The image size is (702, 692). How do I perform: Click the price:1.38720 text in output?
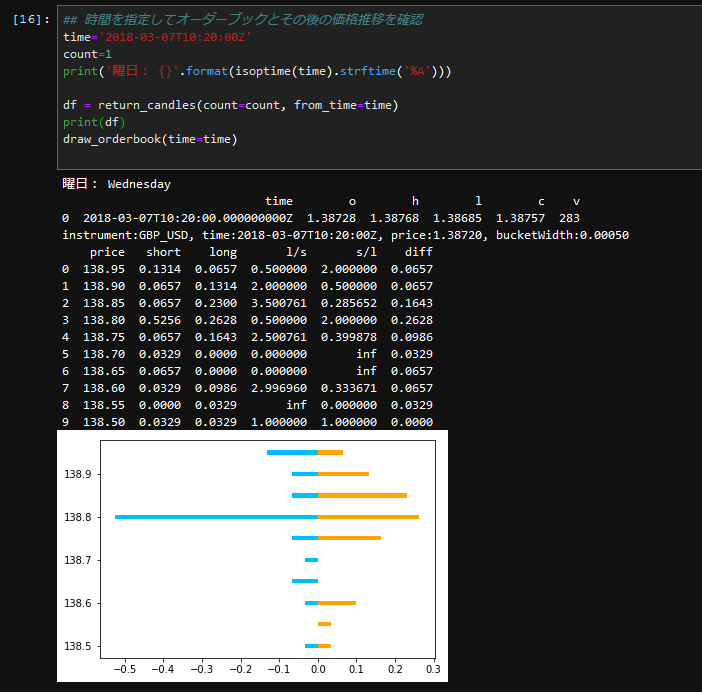coord(439,235)
